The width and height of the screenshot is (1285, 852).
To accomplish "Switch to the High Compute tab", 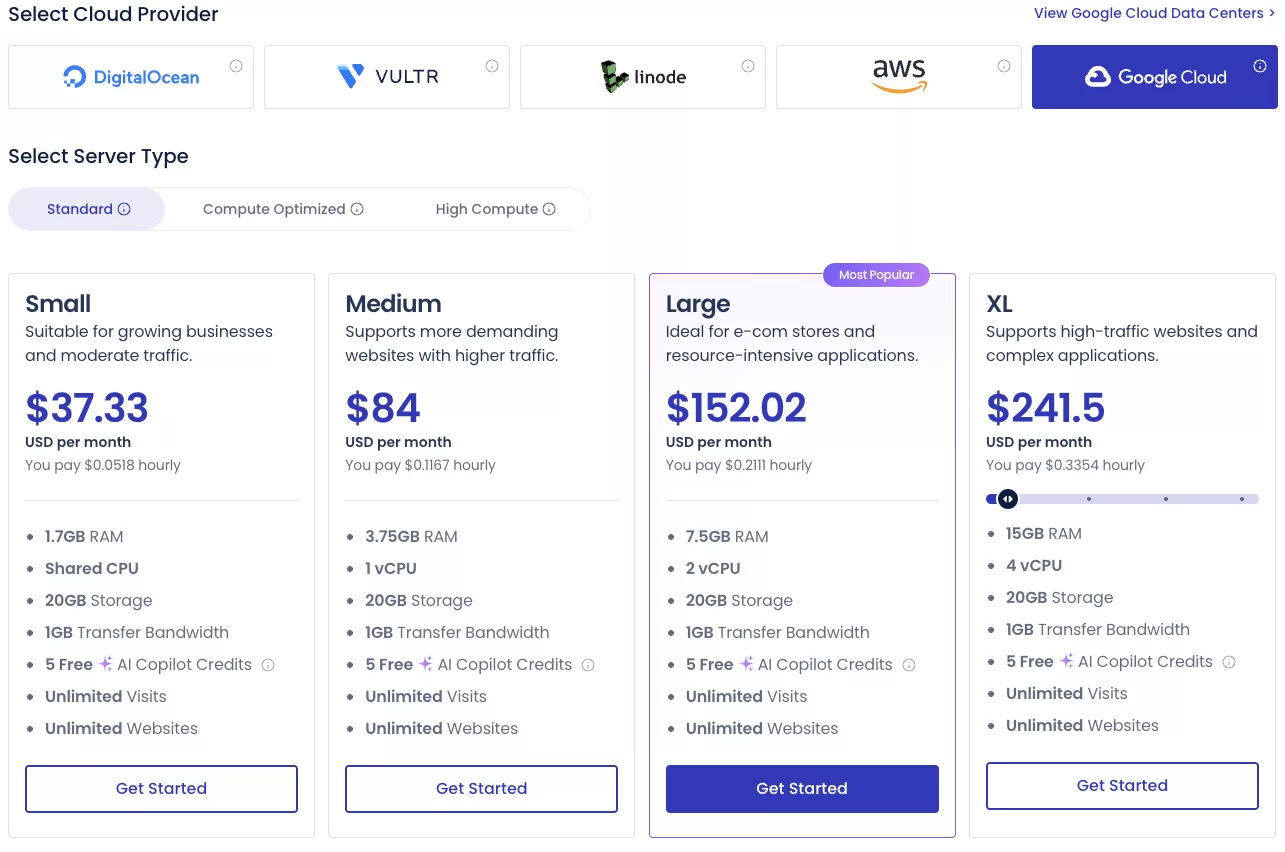I will tap(487, 209).
